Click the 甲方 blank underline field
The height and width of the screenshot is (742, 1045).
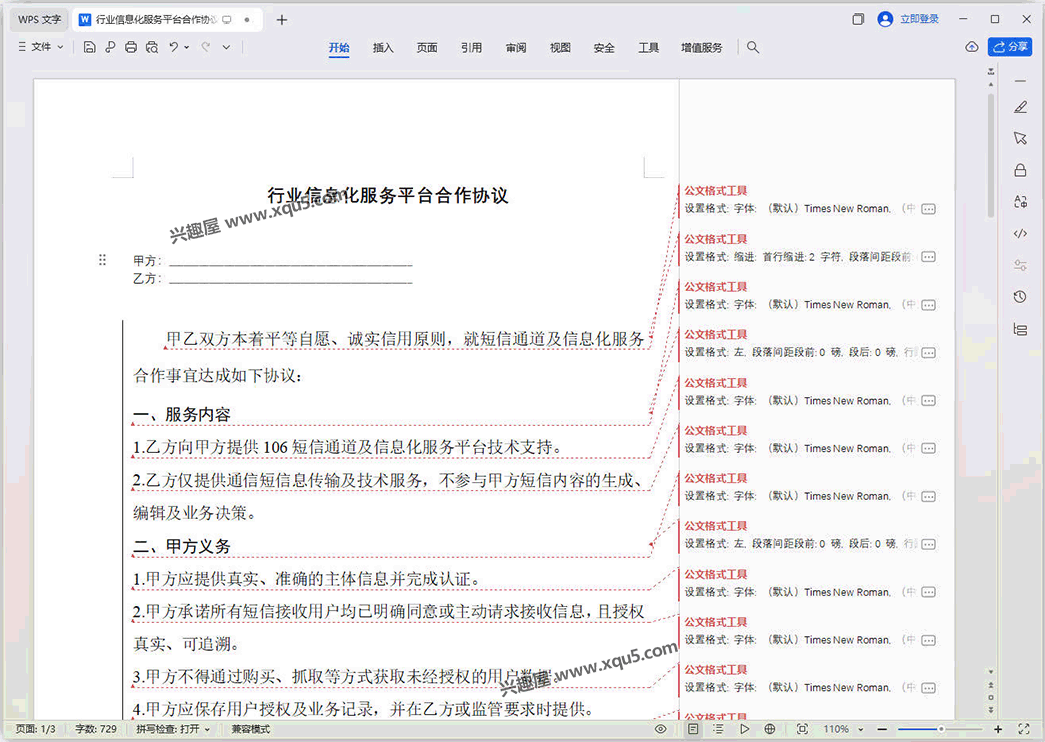coord(291,261)
